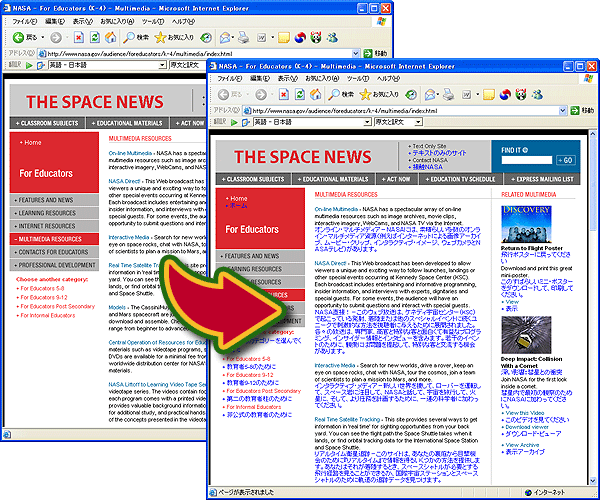This screenshot has height=500, width=600.
Task: Click the Mail icon in the front window toolbar
Action: pyautogui.click(x=431, y=94)
